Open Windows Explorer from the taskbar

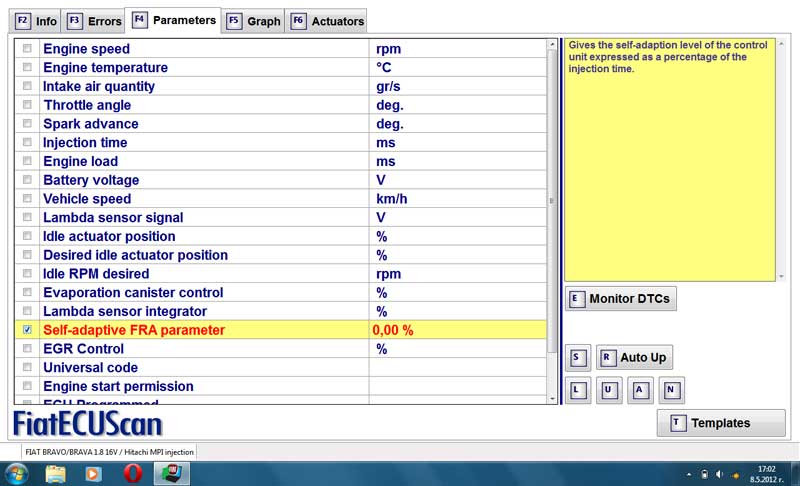pos(56,473)
